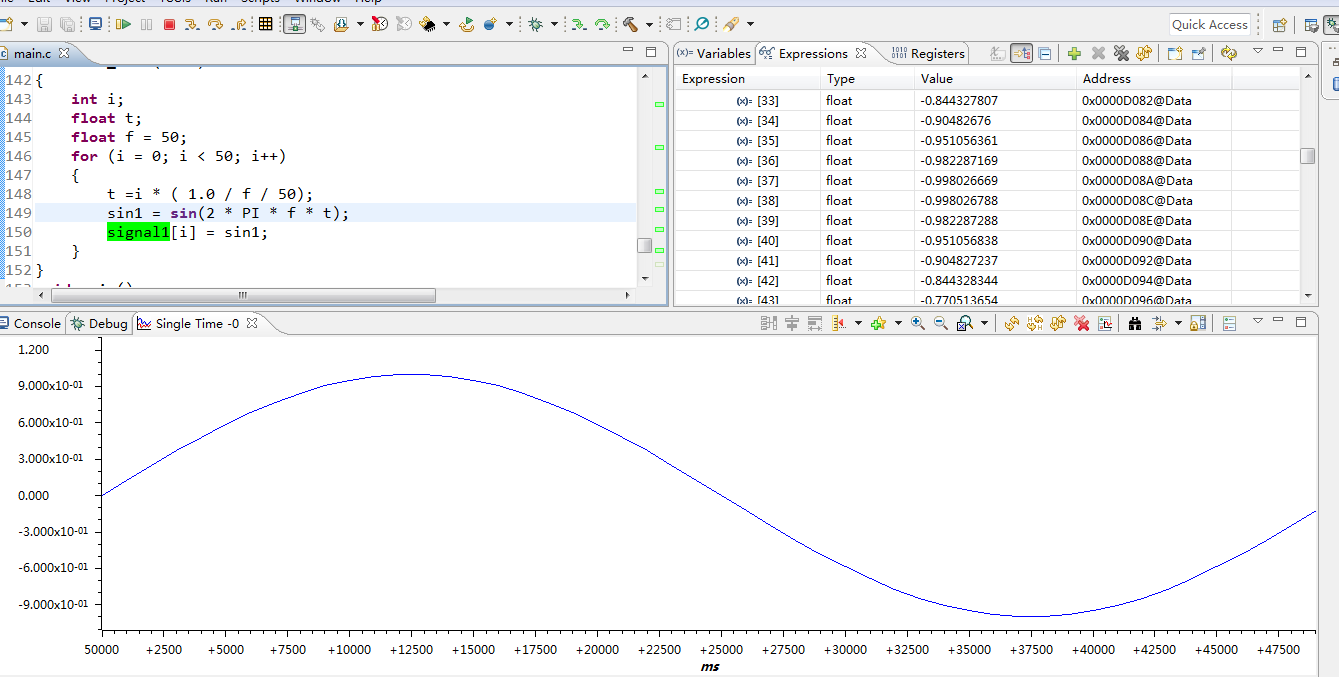Click the hammer Build icon

click(x=630, y=24)
